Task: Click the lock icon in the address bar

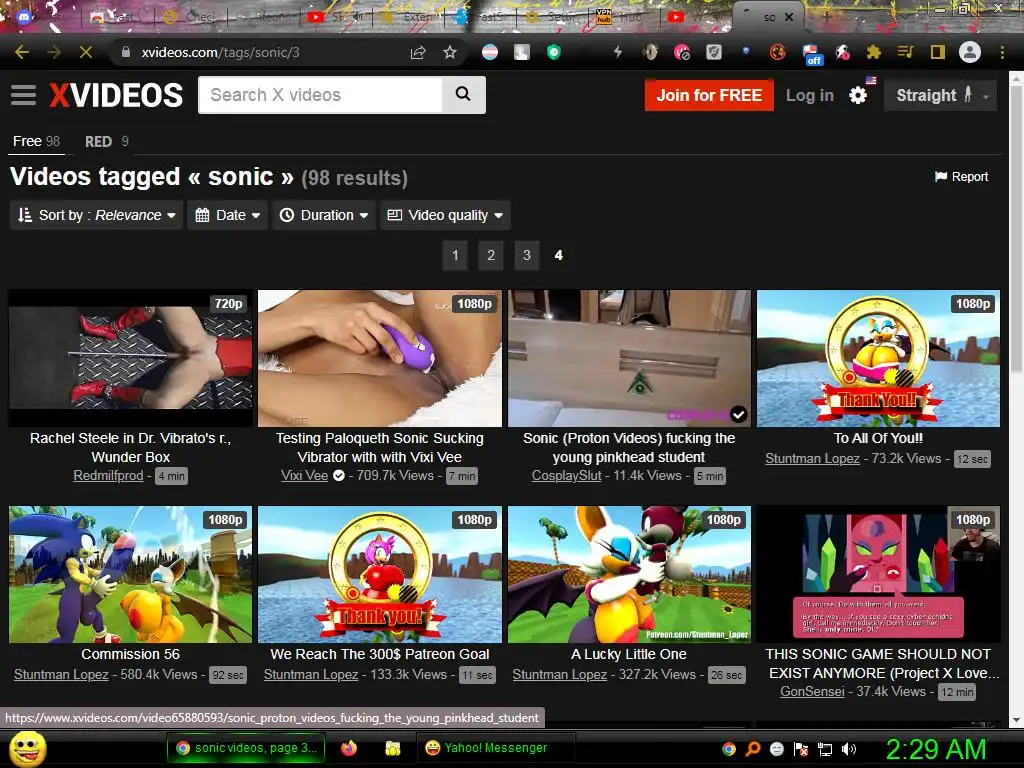Action: click(126, 52)
